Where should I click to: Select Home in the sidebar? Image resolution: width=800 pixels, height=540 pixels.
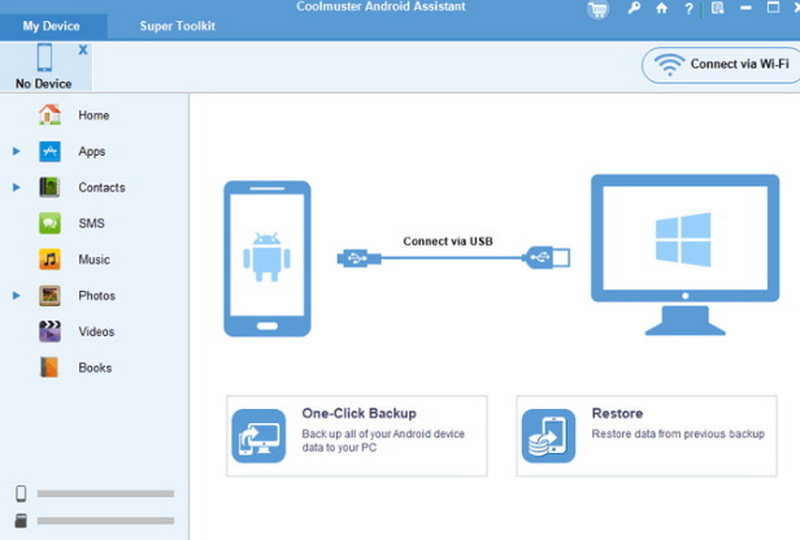(94, 115)
